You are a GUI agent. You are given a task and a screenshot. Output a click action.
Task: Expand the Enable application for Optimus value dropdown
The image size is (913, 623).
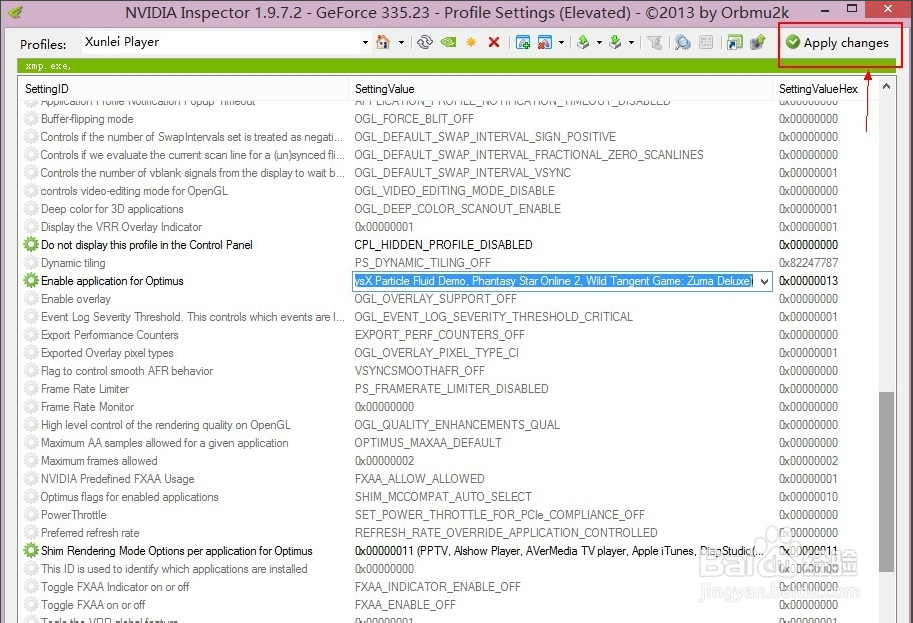765,281
